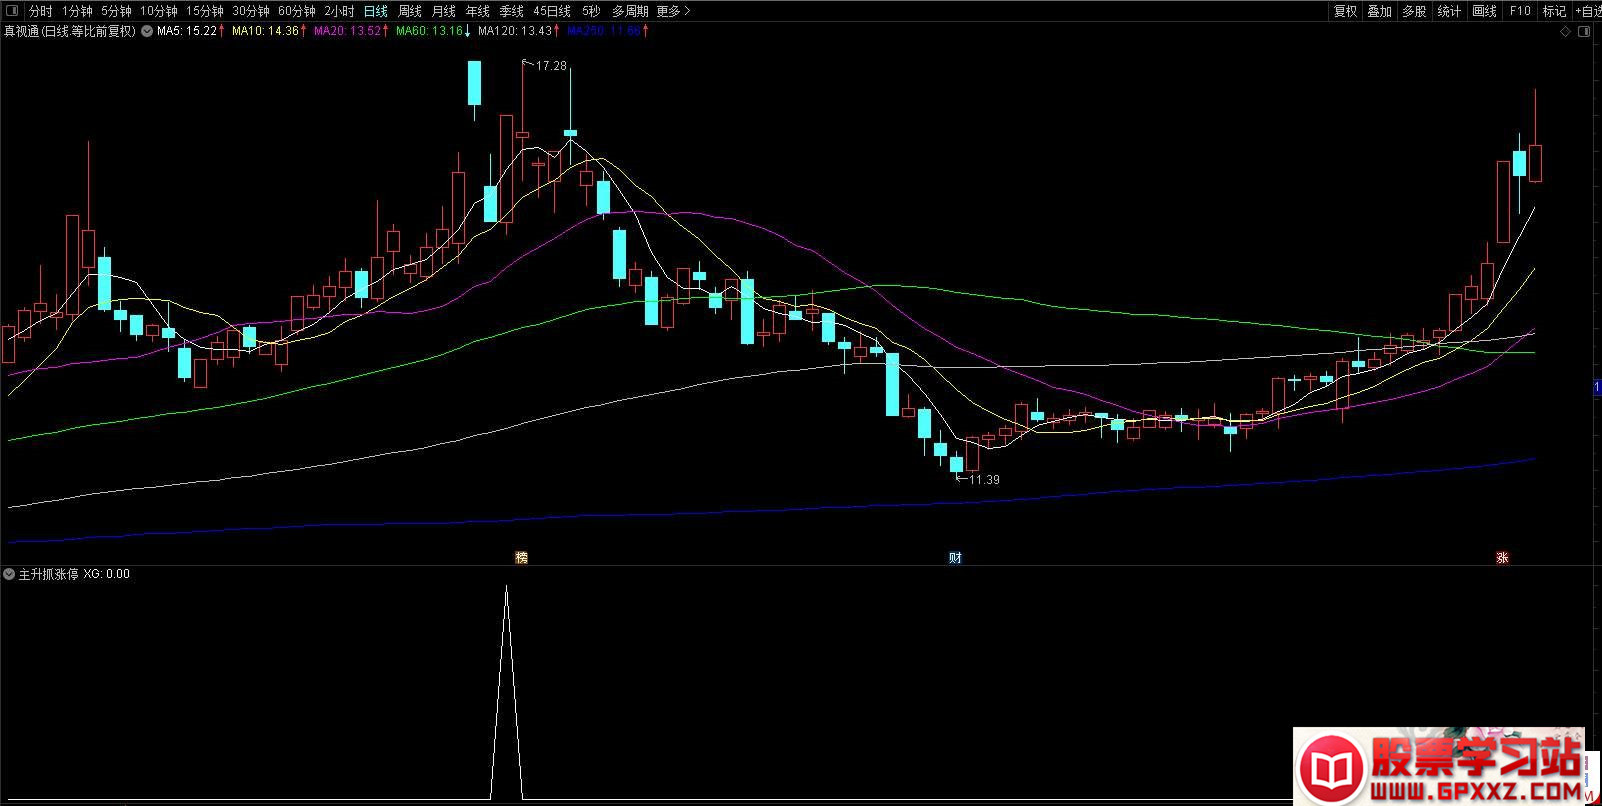
Task: Expand the 主升抓涨停 indicator dropdown
Action: [x=9, y=574]
